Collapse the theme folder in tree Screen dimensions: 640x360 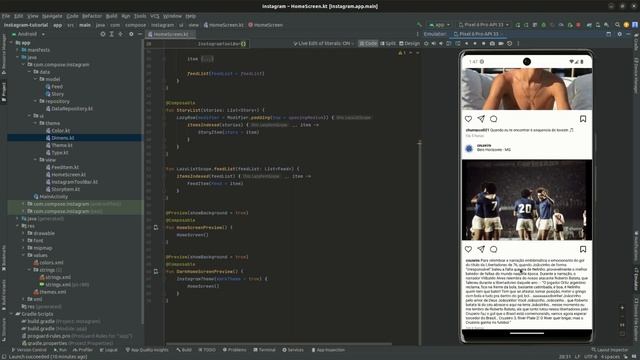36,123
